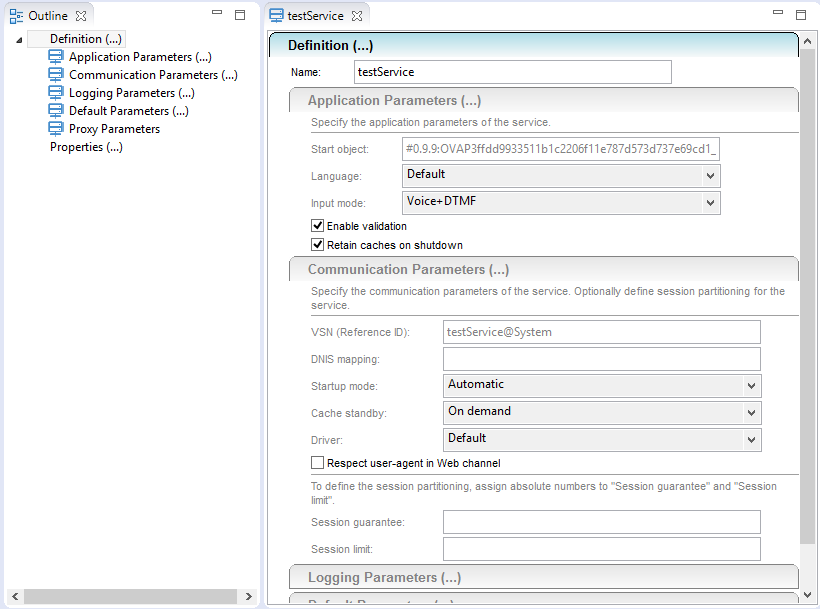
Task: Click the Name input field
Action: [511, 71]
